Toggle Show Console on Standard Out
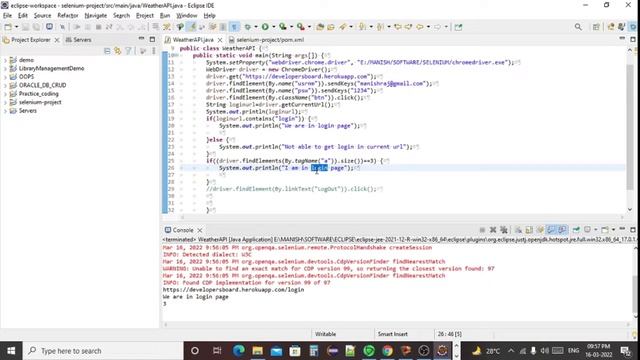This screenshot has width=640, height=360. (551, 230)
